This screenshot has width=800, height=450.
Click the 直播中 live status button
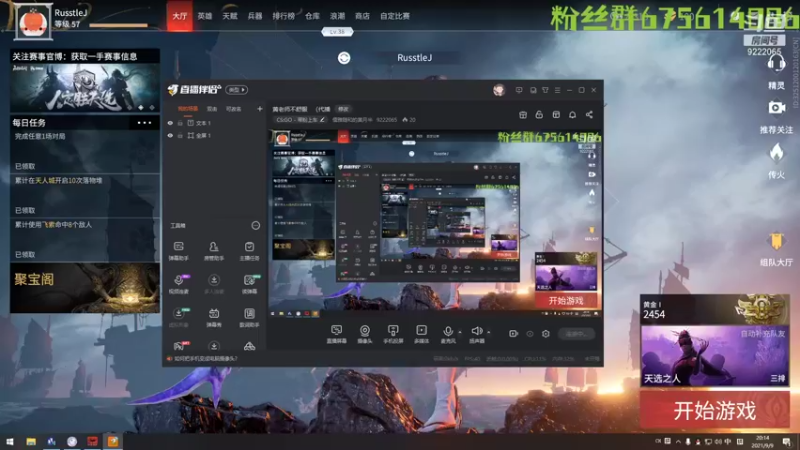(576, 334)
